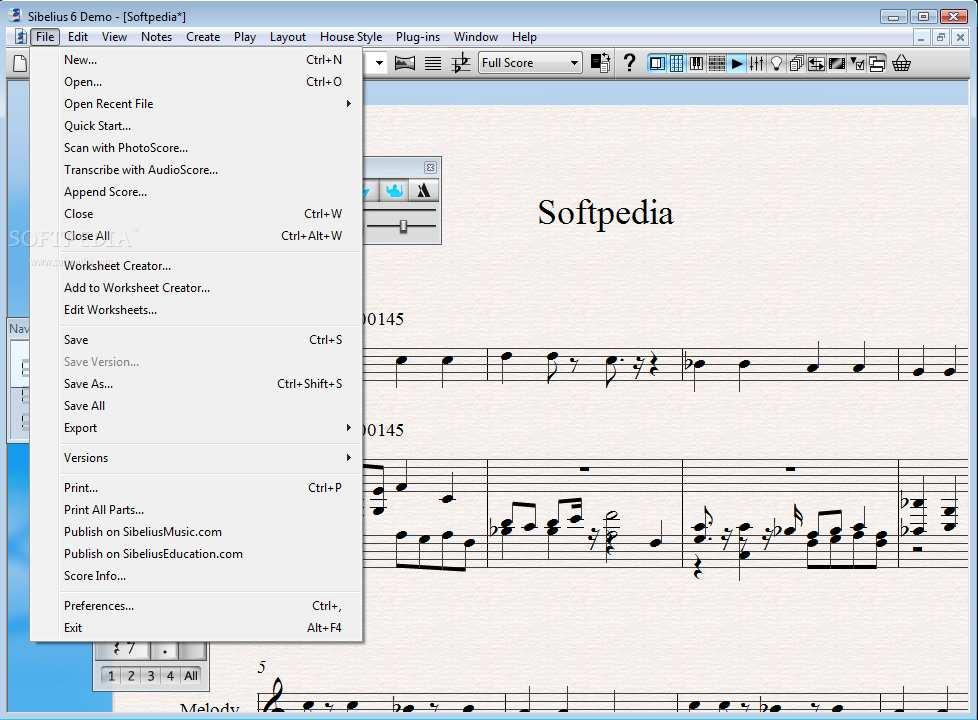Toggle the Transposing Score icon
This screenshot has height=720, width=978.
461,63
